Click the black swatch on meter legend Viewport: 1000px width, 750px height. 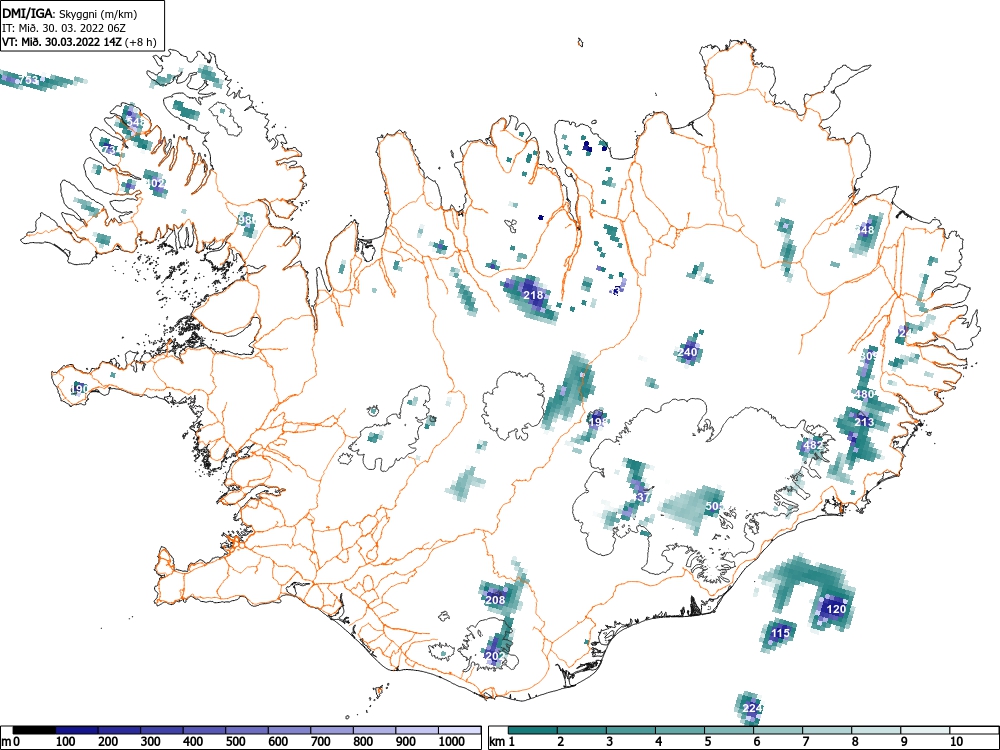pyautogui.click(x=34, y=730)
